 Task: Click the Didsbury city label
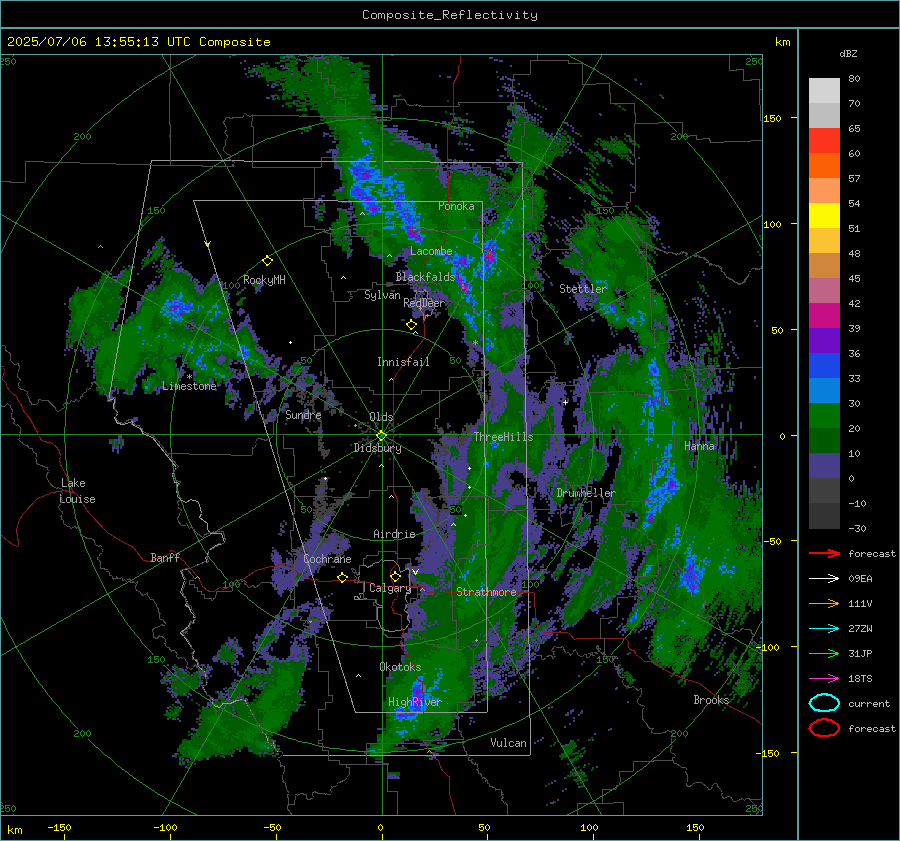pos(377,448)
